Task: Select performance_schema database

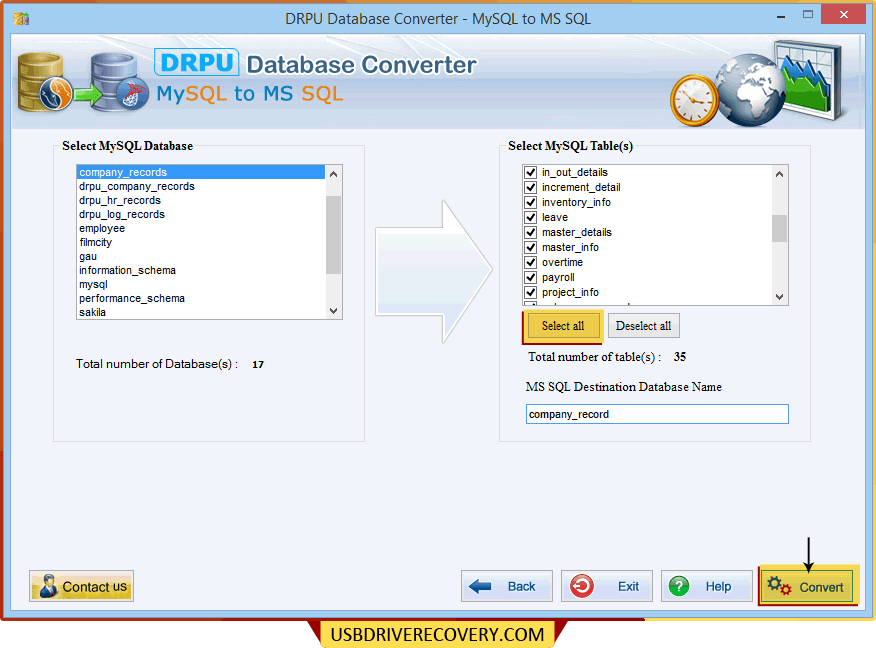Action: pyautogui.click(x=201, y=298)
